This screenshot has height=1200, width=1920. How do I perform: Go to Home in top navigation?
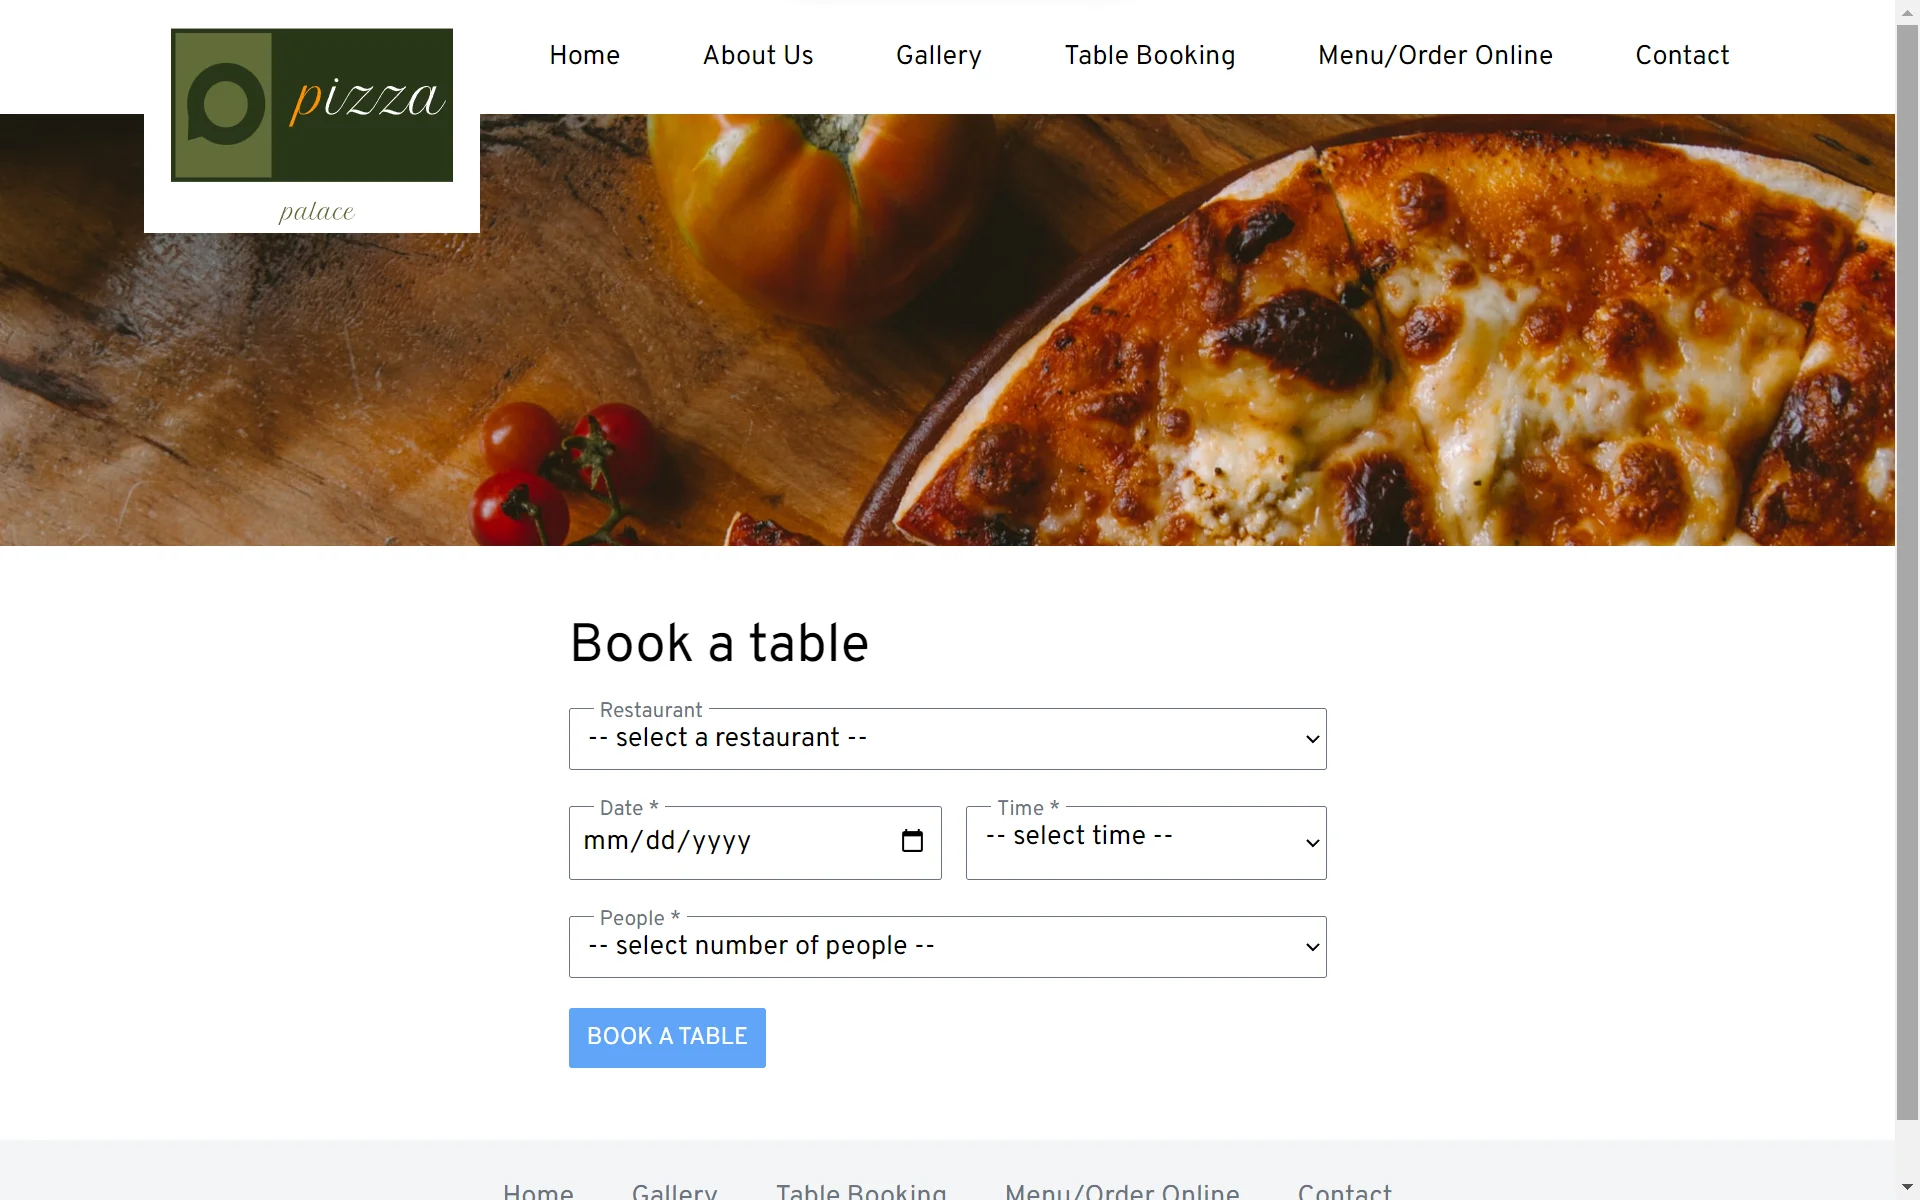click(x=585, y=55)
